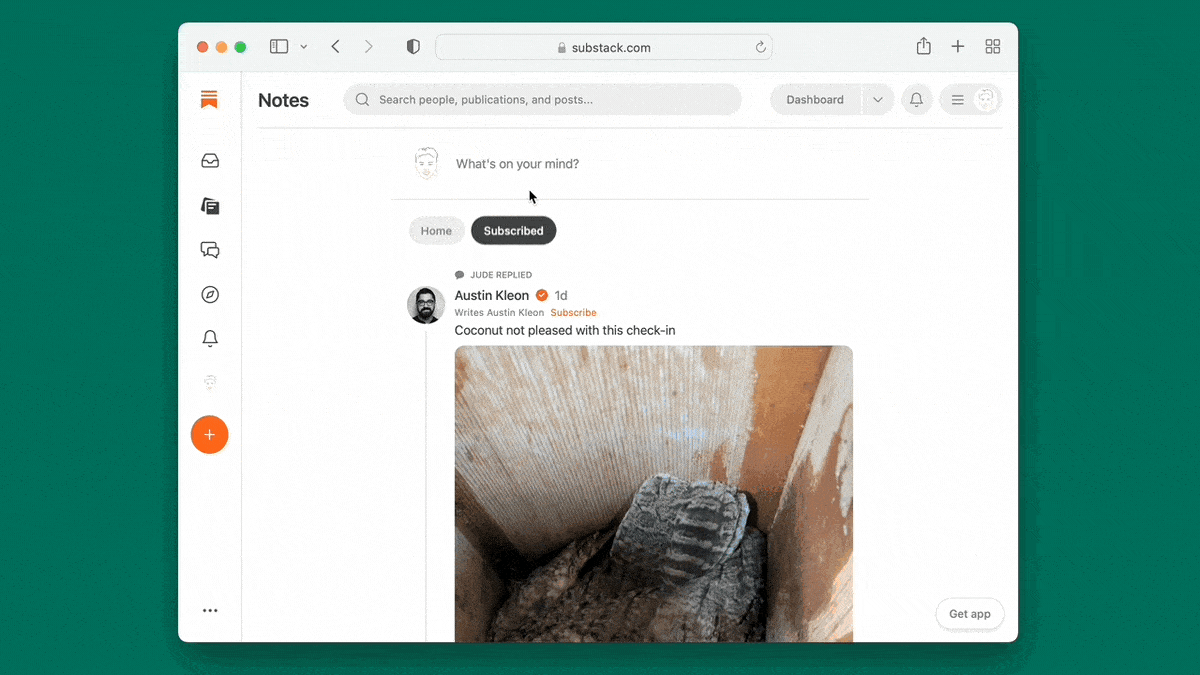Click the Safari share icon
The image size is (1200, 675).
923,46
